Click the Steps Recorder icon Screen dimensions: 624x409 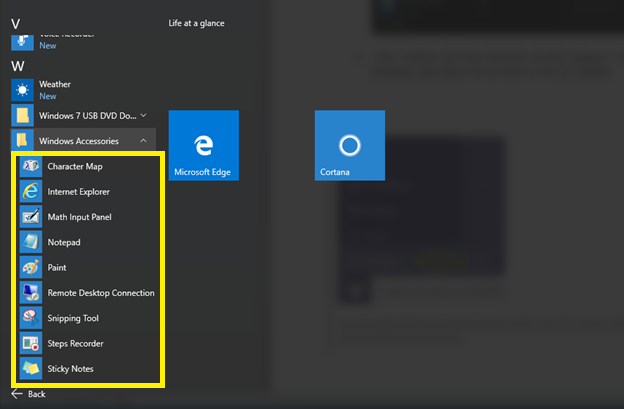point(31,343)
